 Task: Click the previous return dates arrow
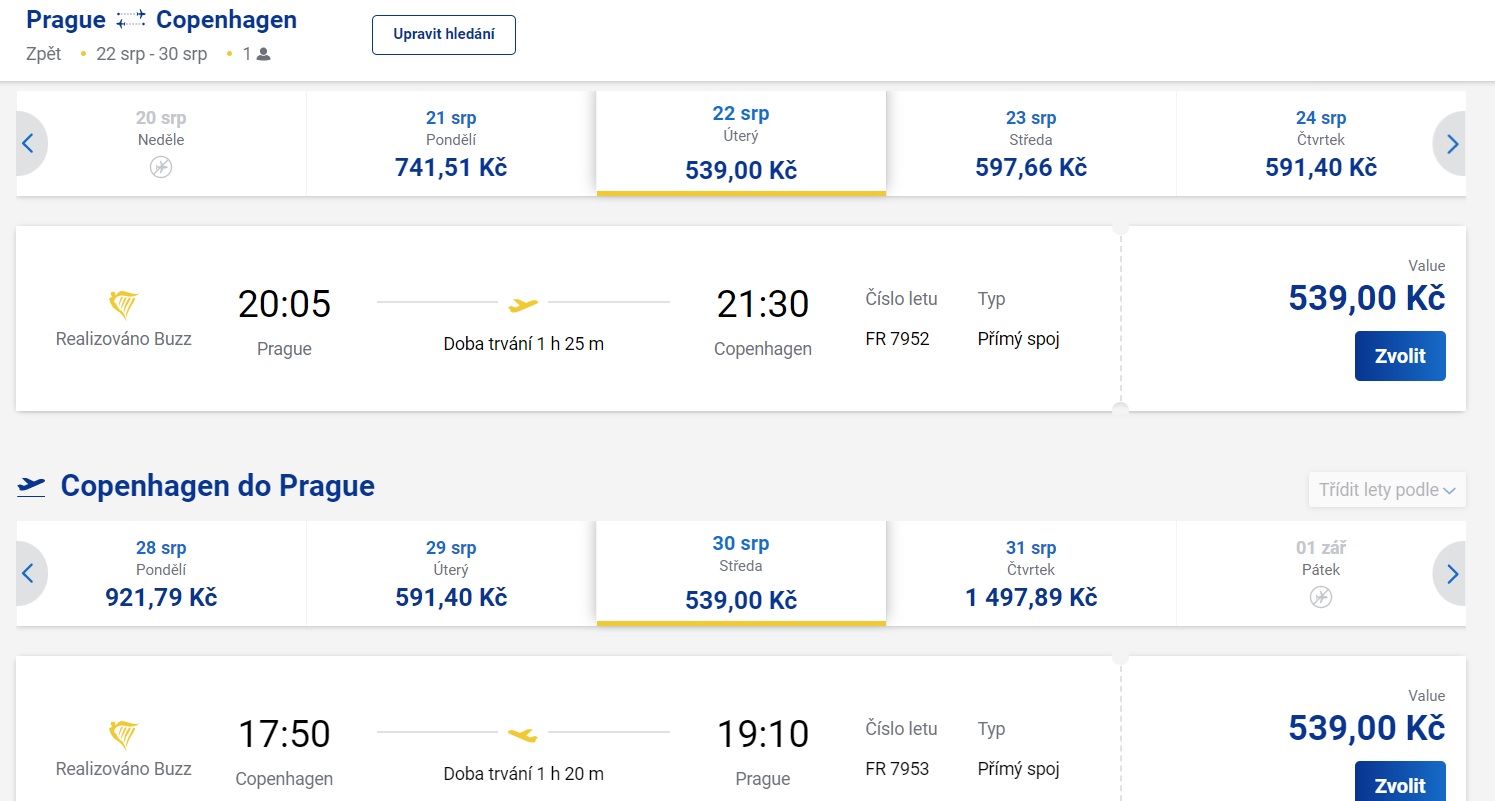pyautogui.click(x=29, y=574)
